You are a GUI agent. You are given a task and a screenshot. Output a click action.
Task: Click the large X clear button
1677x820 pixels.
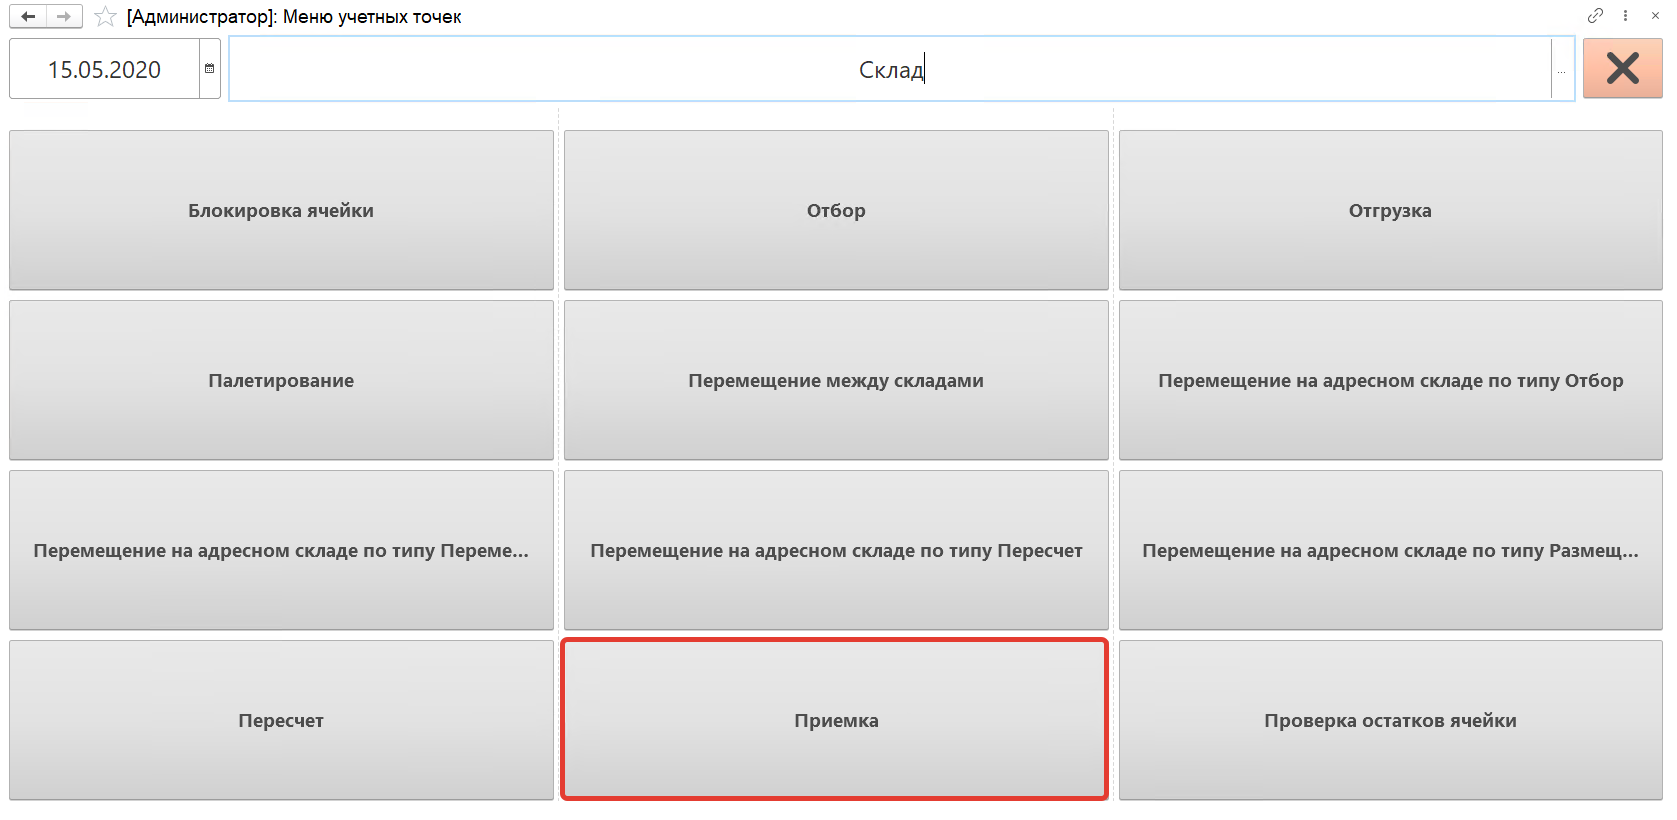coord(1622,69)
